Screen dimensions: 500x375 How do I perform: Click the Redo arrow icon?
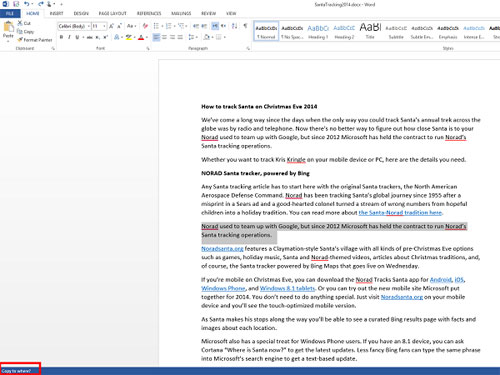41,4
